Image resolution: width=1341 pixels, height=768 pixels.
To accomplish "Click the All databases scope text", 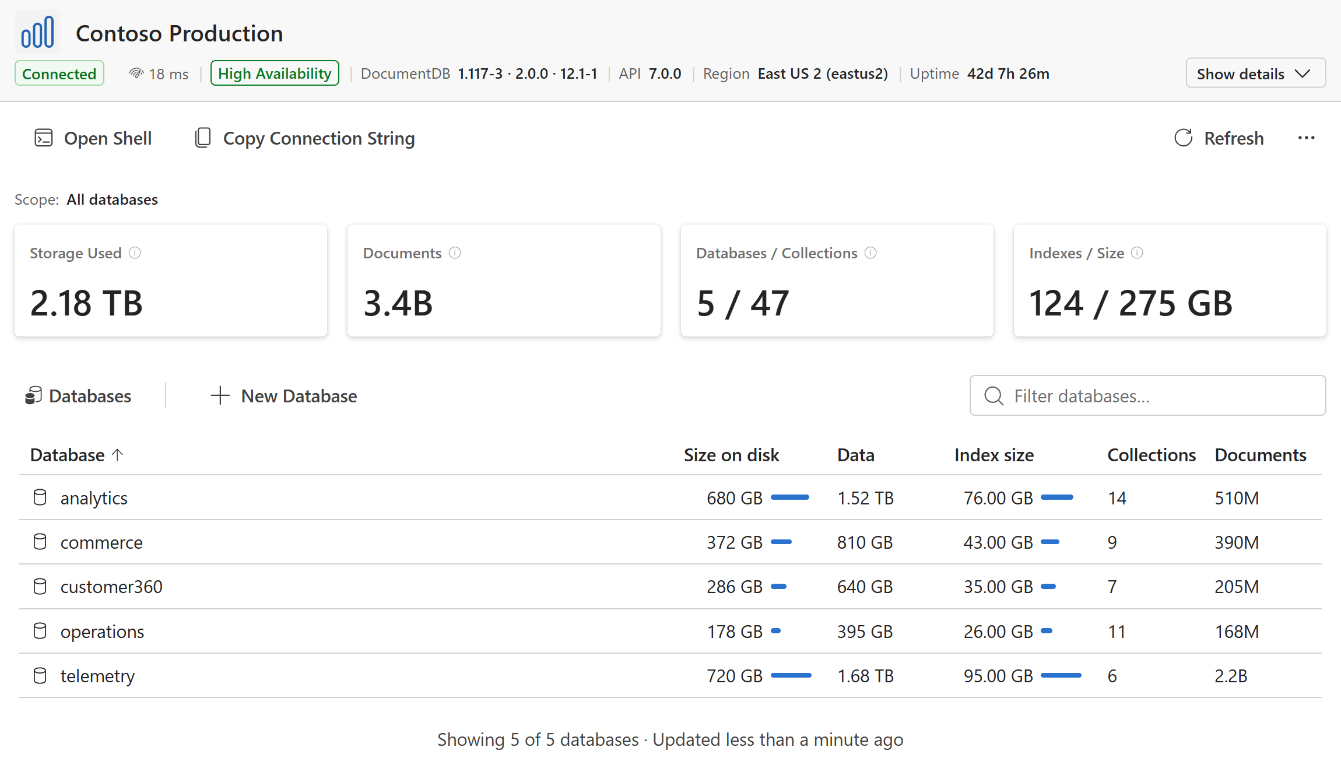I will click(112, 199).
